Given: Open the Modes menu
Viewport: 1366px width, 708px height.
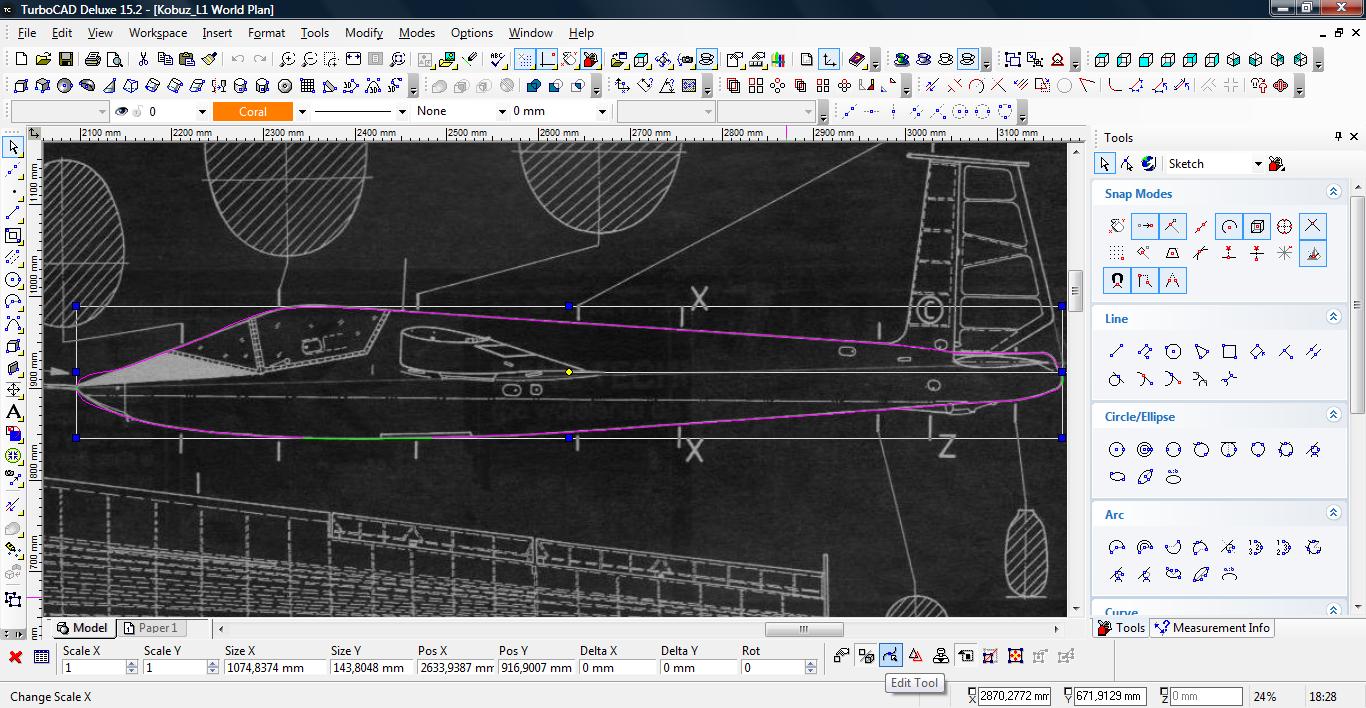Looking at the screenshot, I should (417, 32).
